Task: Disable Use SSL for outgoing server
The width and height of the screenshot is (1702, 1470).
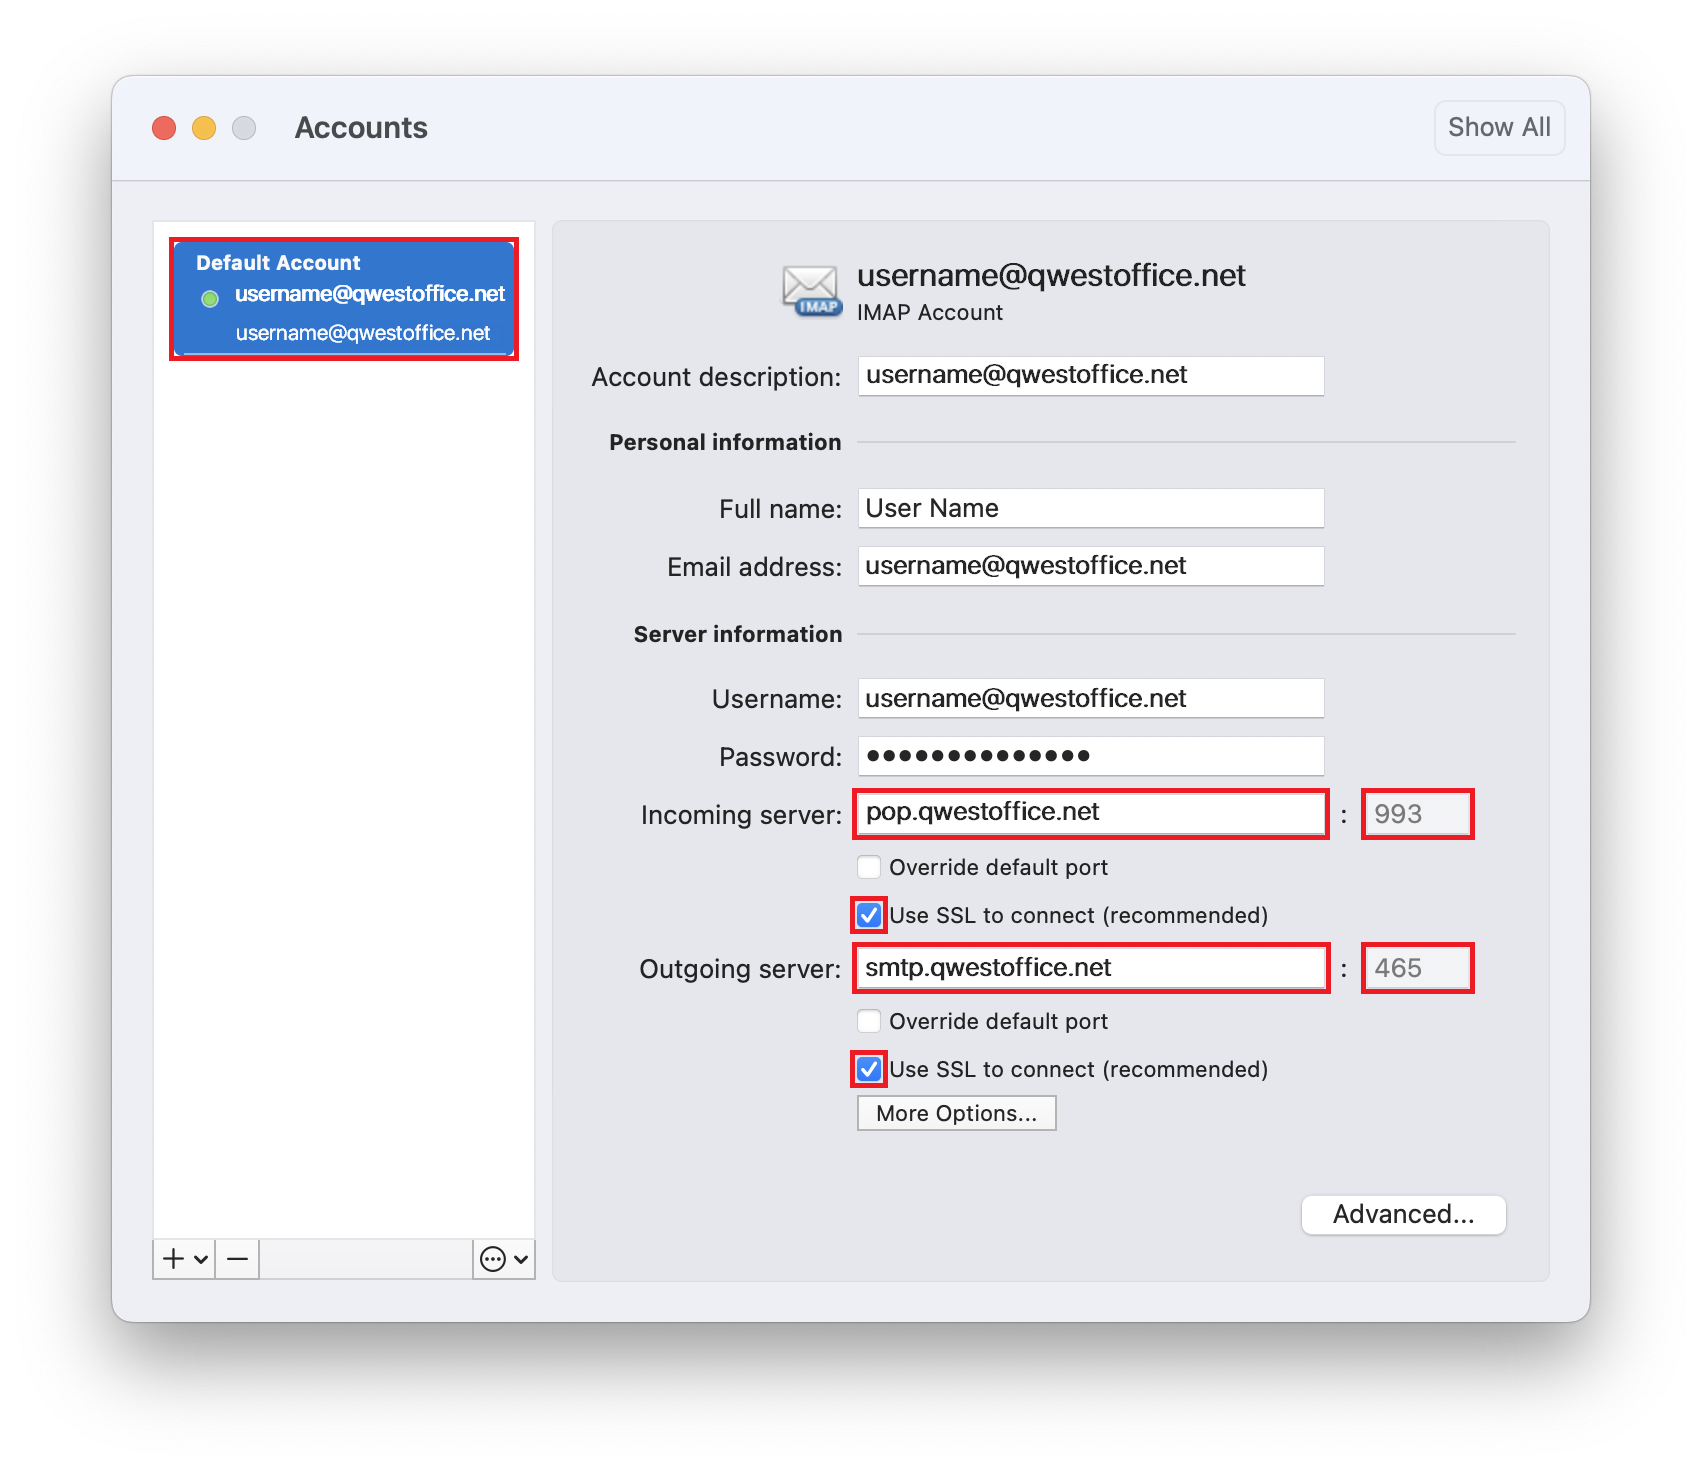Action: coord(869,1069)
